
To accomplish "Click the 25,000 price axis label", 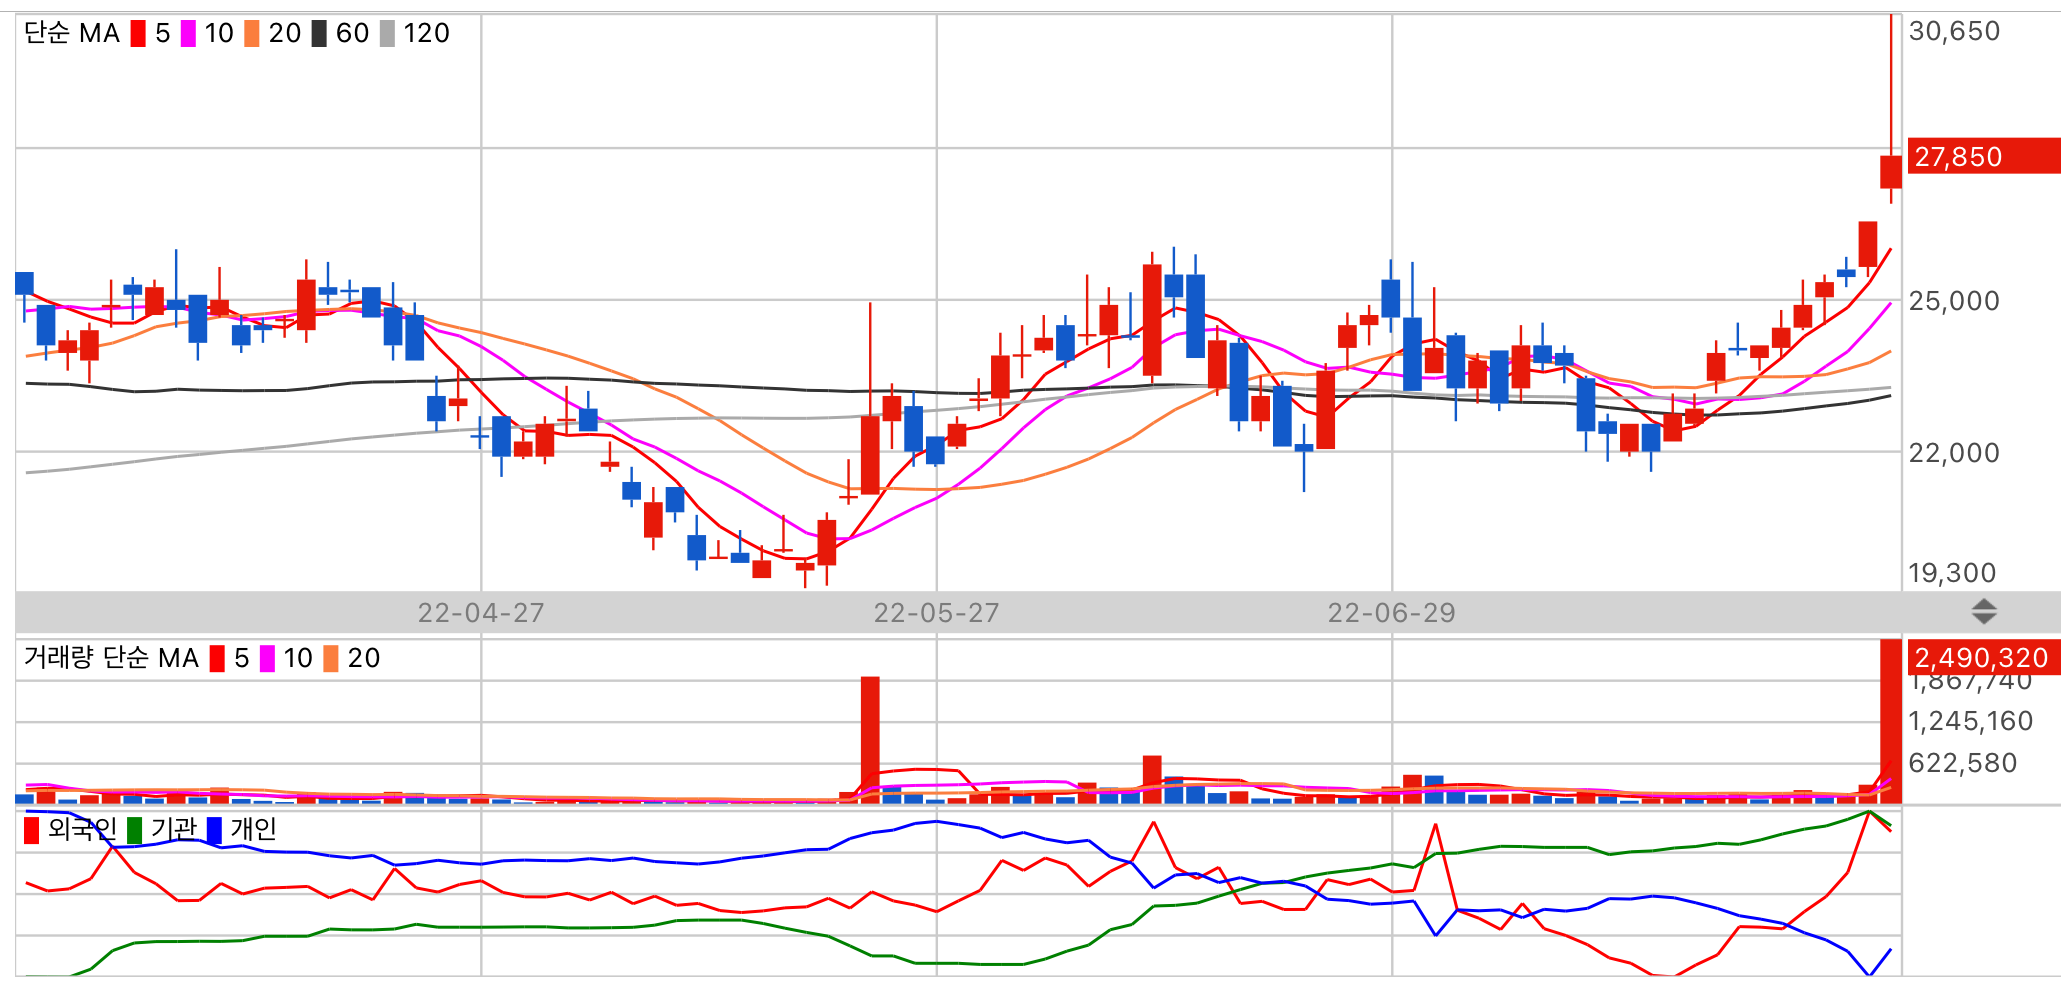I will point(1954,301).
